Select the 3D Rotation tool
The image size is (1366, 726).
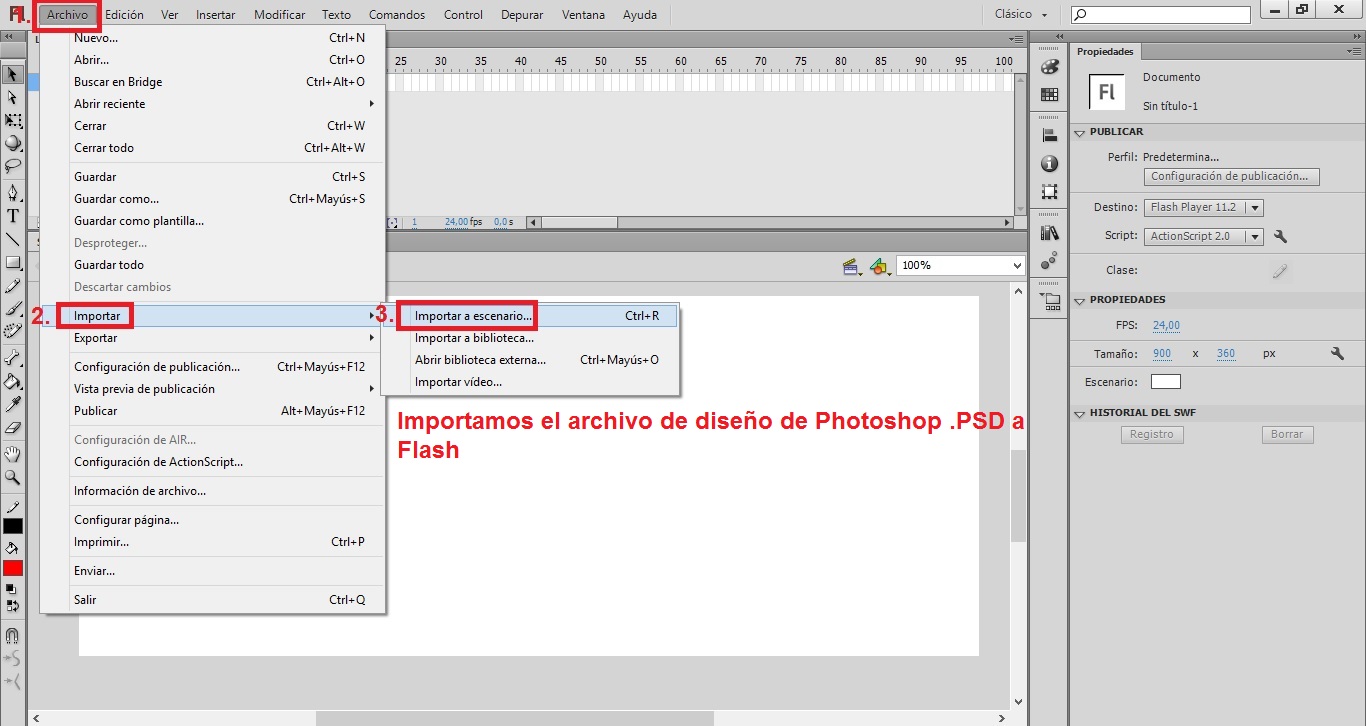click(13, 143)
